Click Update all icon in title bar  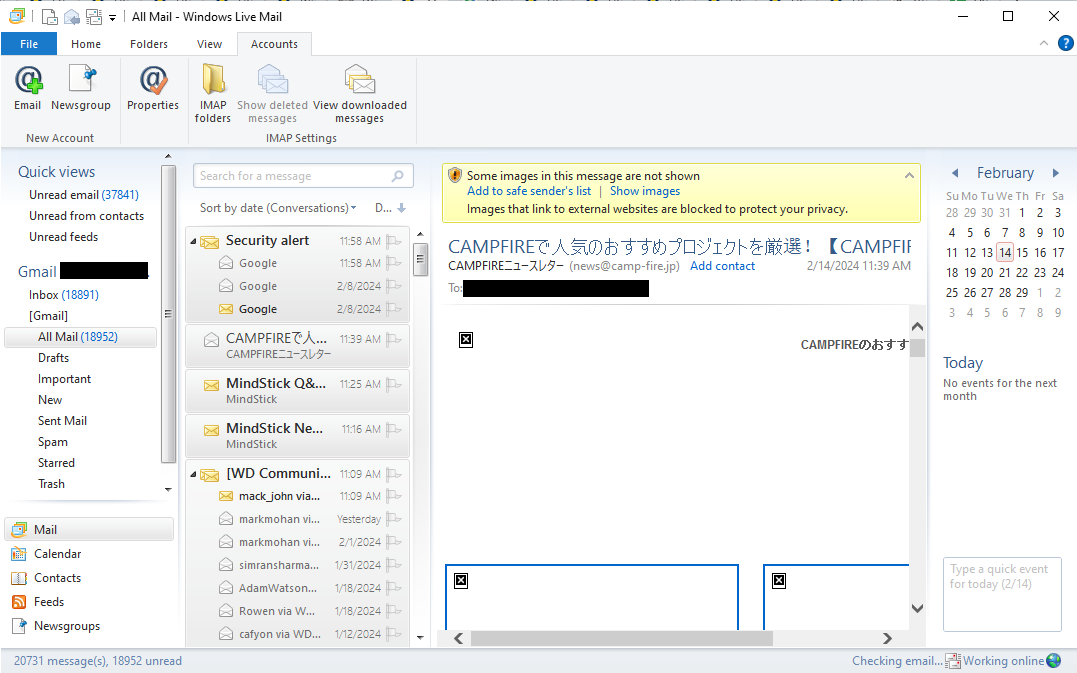pos(94,17)
